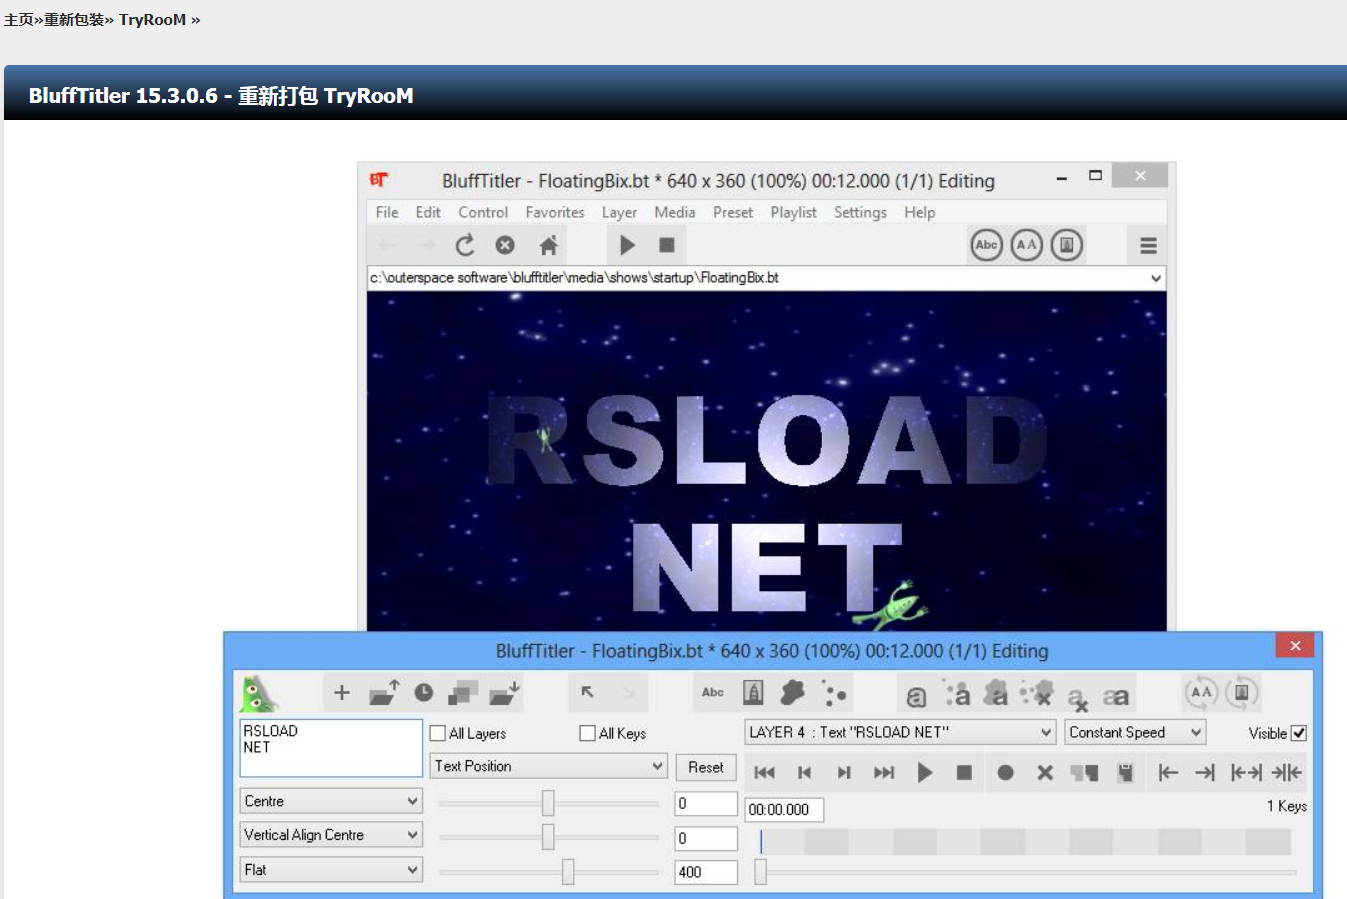Click AA icon with circular arrows

pyautogui.click(x=1201, y=692)
